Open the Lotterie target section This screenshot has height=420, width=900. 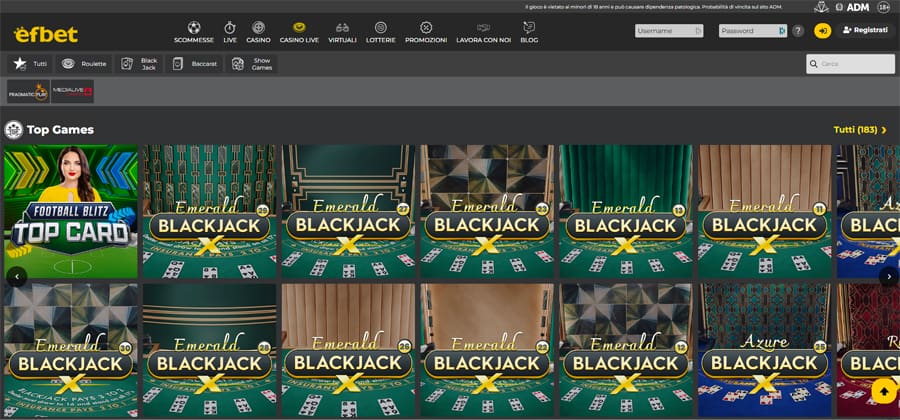381,32
